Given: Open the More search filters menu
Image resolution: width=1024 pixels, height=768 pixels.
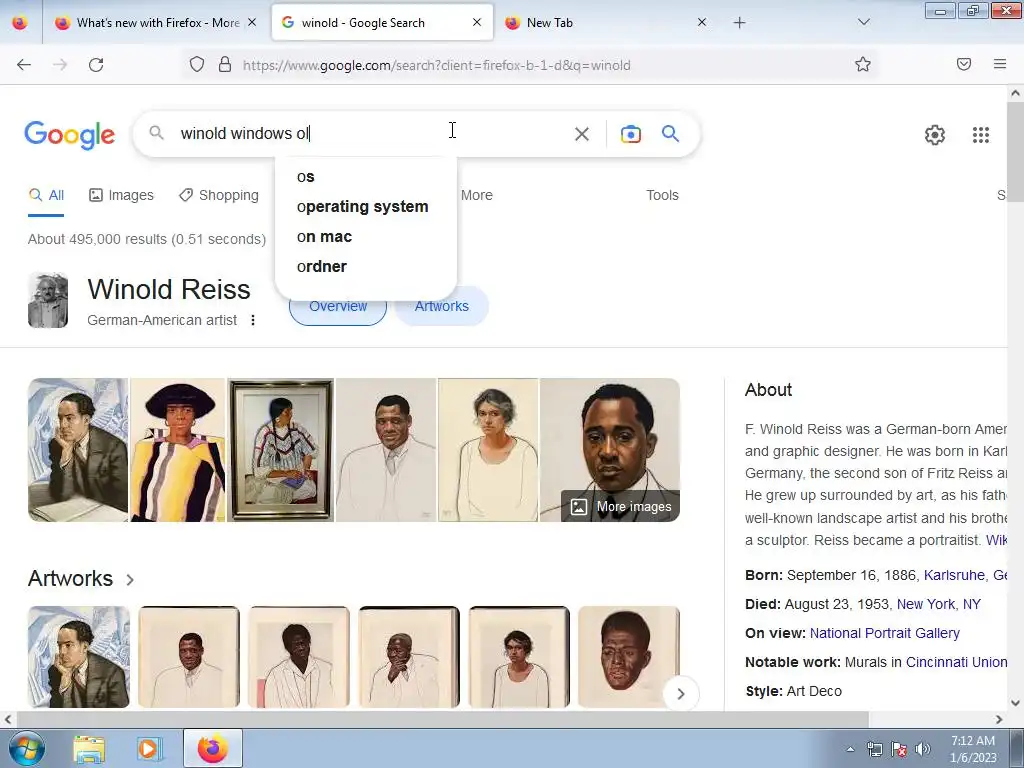Looking at the screenshot, I should click(477, 195).
